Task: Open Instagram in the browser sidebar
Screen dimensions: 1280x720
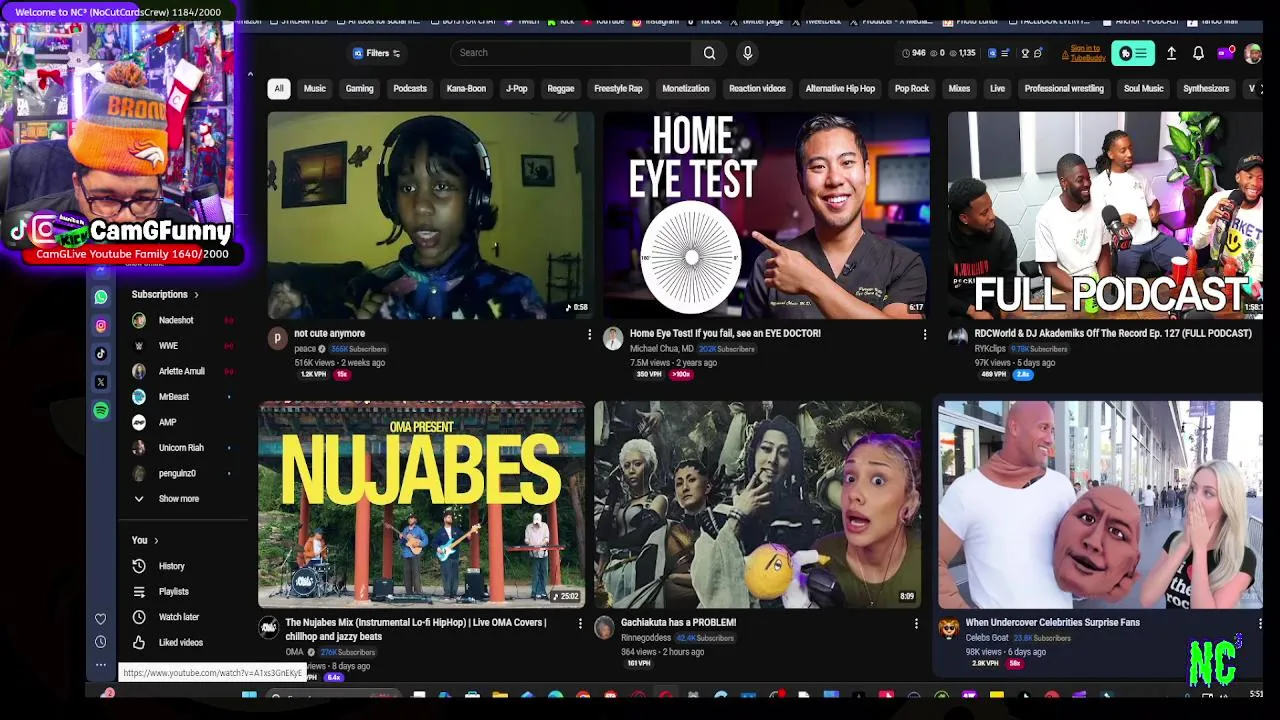Action: pyautogui.click(x=101, y=325)
